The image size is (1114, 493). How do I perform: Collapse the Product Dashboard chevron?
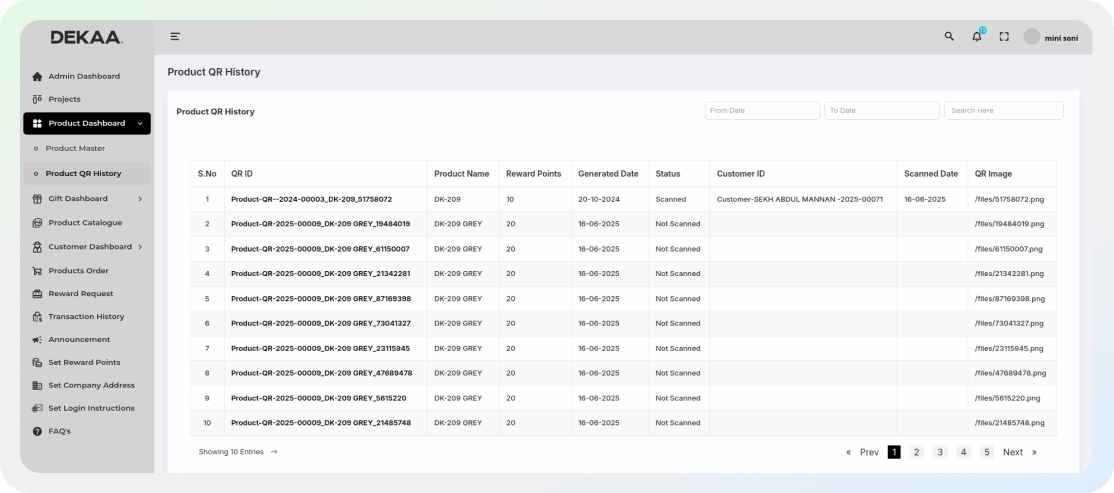tap(140, 124)
